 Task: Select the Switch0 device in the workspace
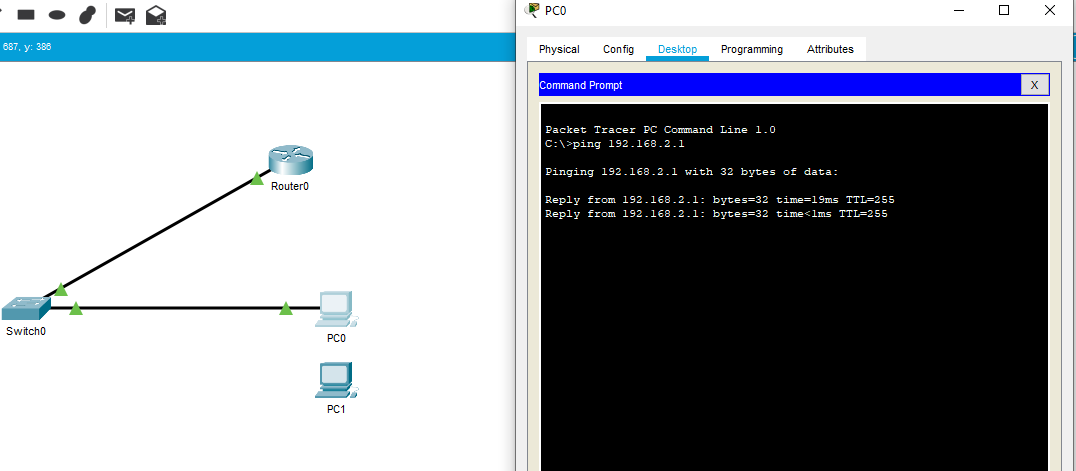click(25, 309)
